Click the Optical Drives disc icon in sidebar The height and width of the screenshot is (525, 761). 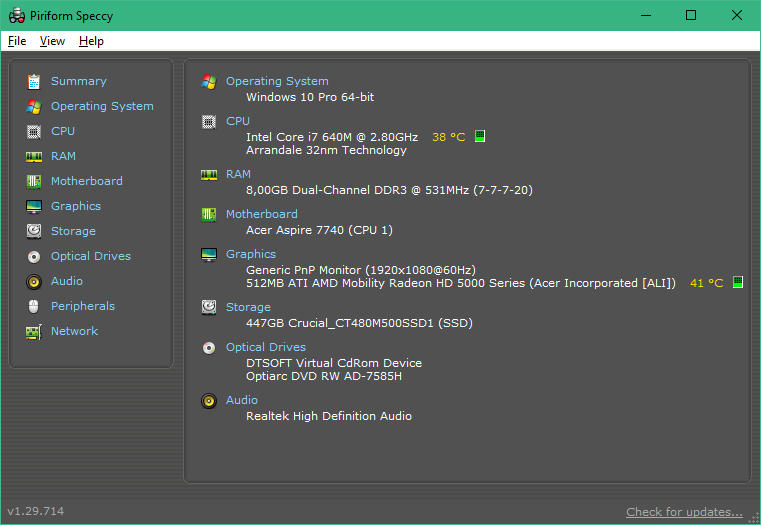(34, 256)
